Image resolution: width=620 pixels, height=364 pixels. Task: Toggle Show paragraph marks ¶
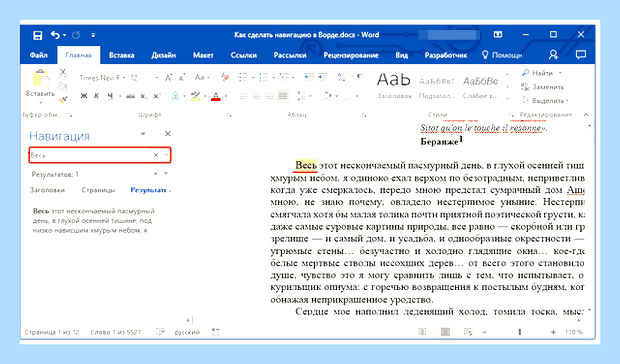[359, 77]
